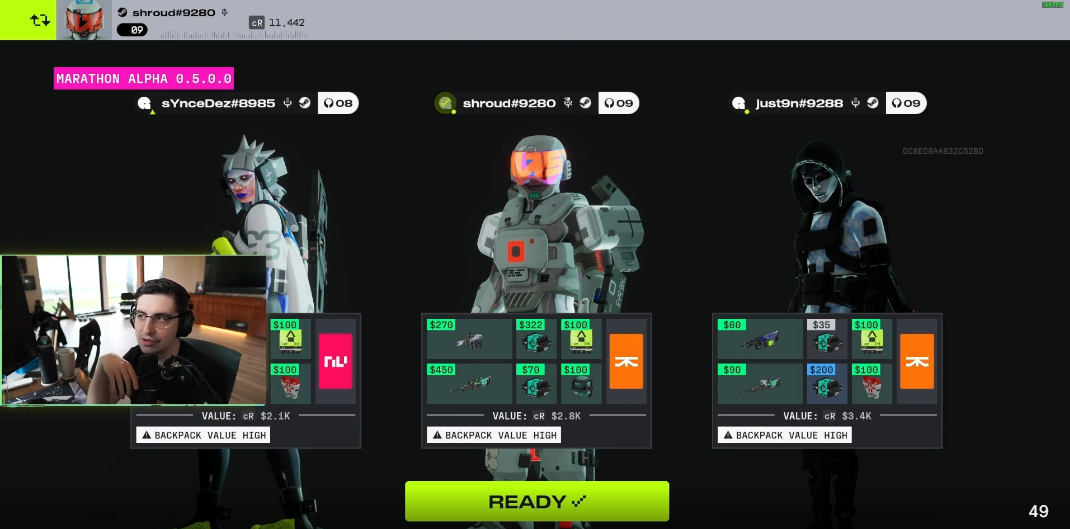Click the shroud#9280 name in top bar
The height and width of the screenshot is (529, 1070).
[174, 12]
